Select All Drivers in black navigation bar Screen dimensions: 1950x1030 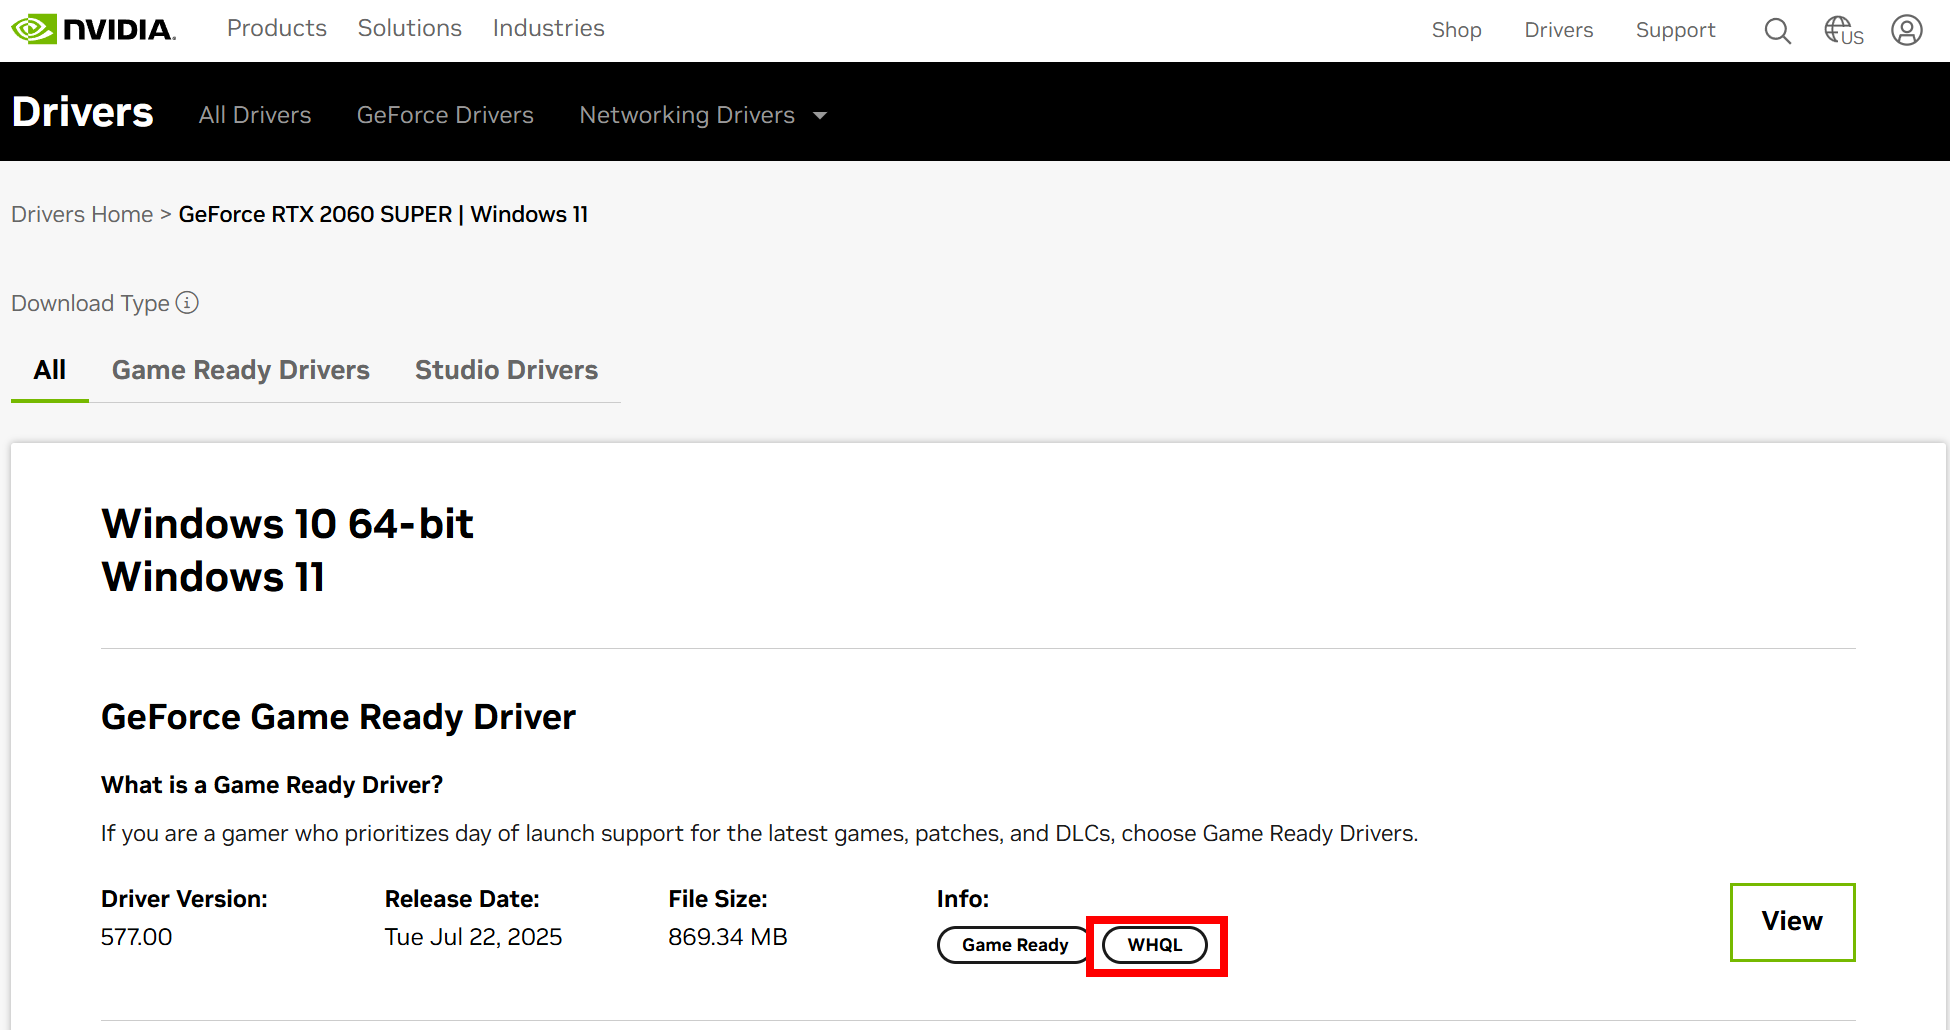(255, 116)
